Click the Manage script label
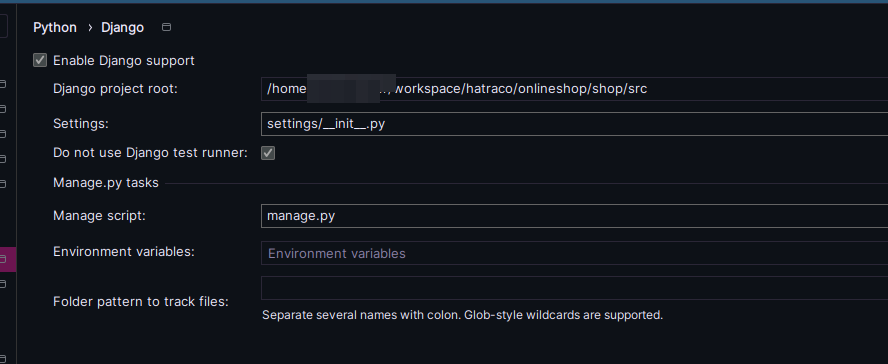The height and width of the screenshot is (364, 888). click(x=99, y=216)
